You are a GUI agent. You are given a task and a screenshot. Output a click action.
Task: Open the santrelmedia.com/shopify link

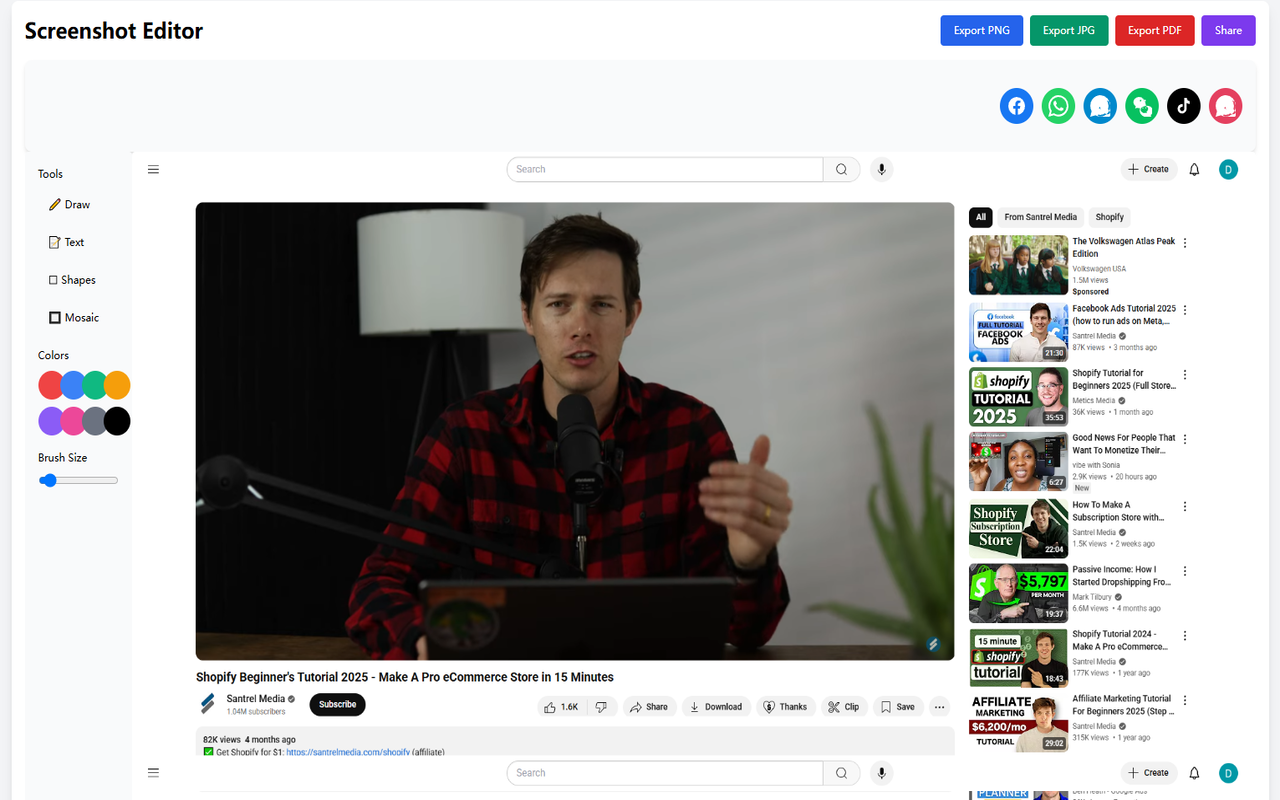tap(348, 752)
